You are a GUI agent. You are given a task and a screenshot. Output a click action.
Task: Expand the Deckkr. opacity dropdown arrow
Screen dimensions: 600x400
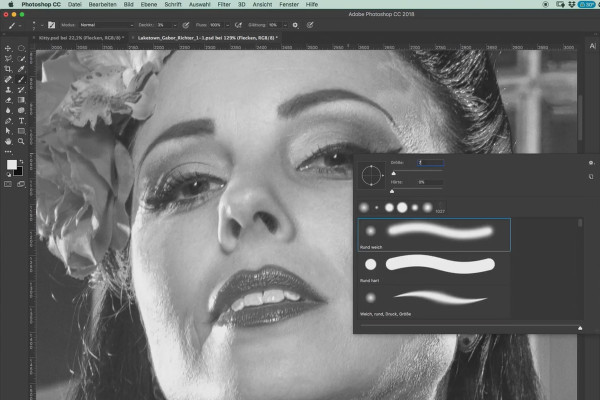(x=175, y=25)
